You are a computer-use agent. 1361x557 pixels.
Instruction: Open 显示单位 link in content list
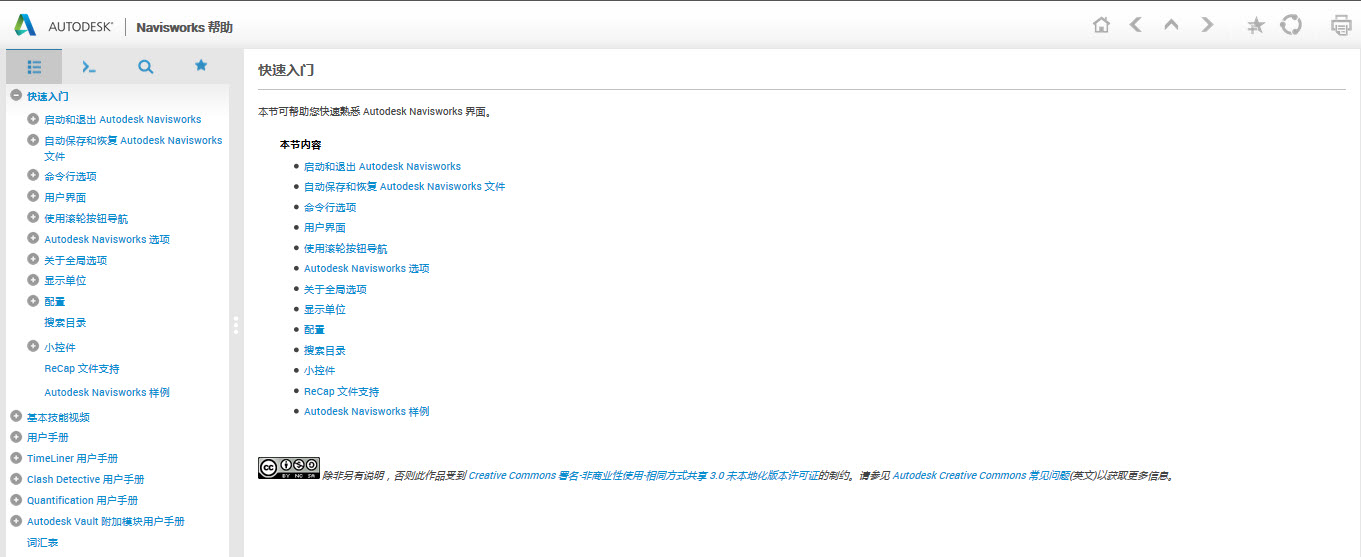(x=325, y=310)
